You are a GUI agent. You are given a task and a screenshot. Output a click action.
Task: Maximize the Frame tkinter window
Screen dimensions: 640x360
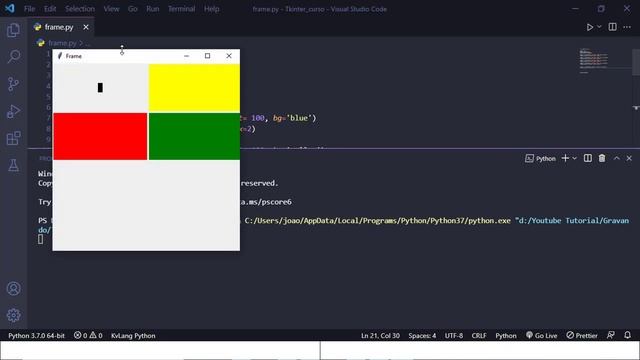207,56
